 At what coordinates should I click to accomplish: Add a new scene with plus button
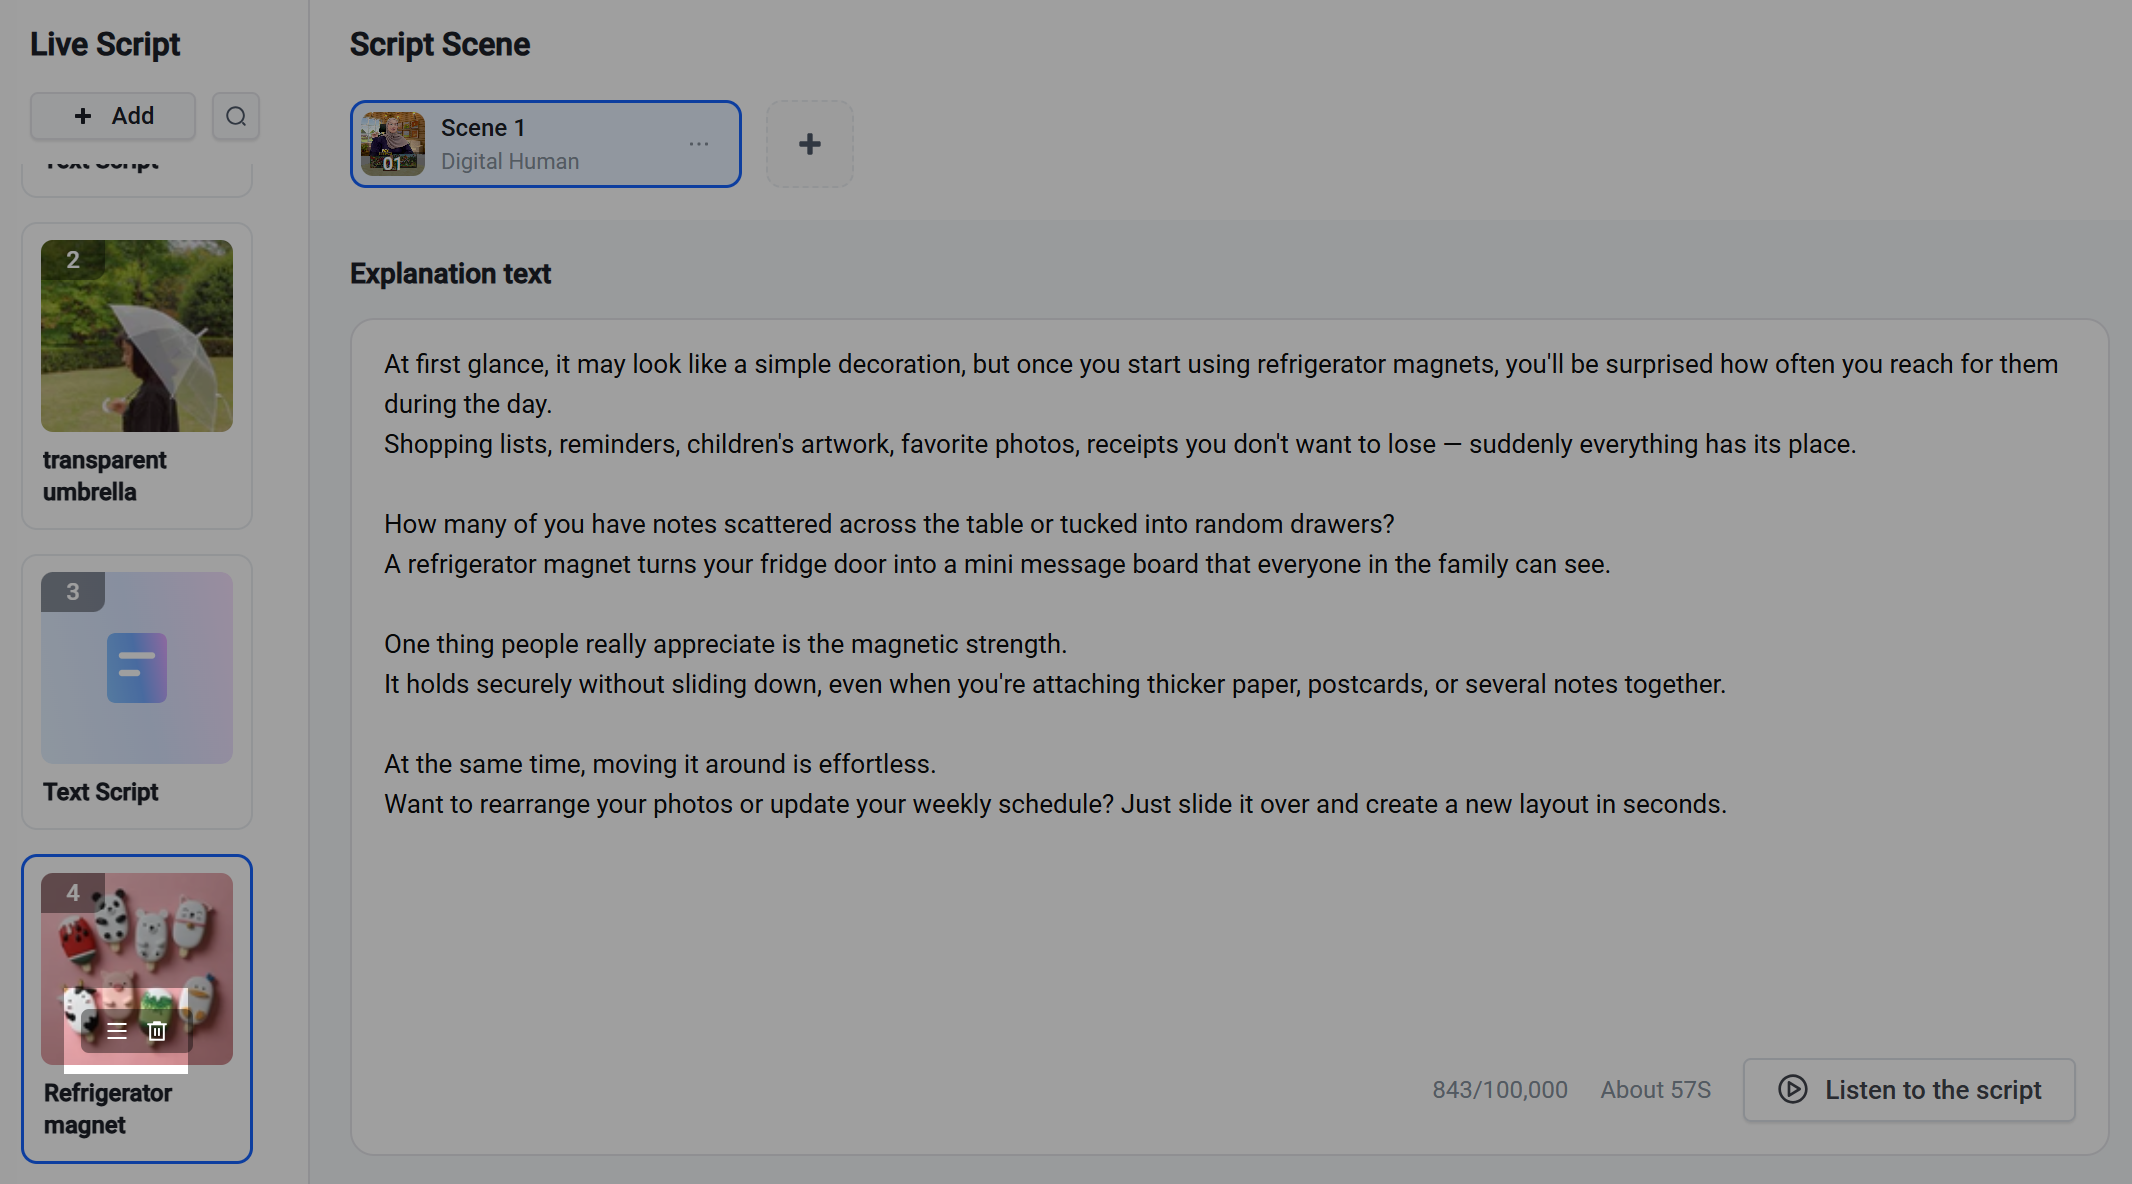pos(810,144)
